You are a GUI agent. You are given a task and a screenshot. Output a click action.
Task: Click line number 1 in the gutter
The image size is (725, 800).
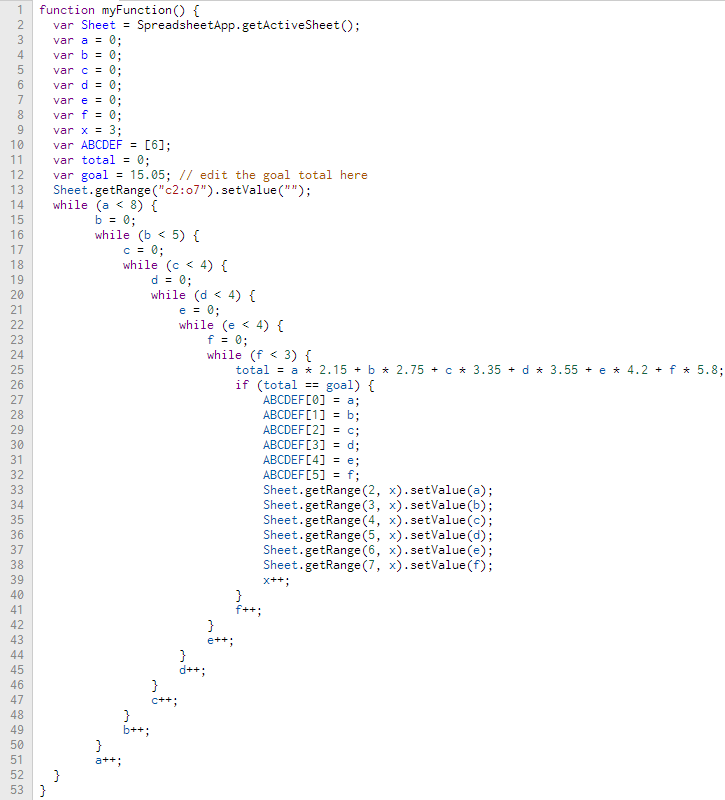pyautogui.click(x=20, y=10)
